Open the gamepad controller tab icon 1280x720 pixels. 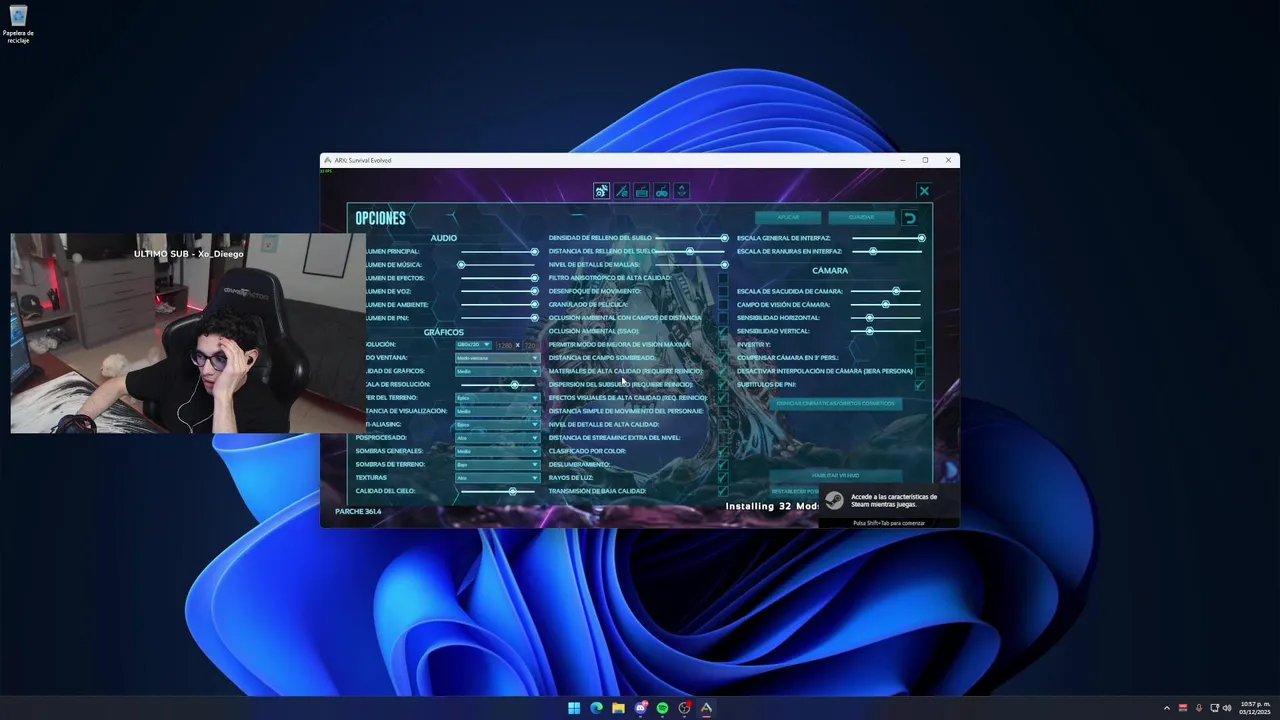pyautogui.click(x=661, y=190)
